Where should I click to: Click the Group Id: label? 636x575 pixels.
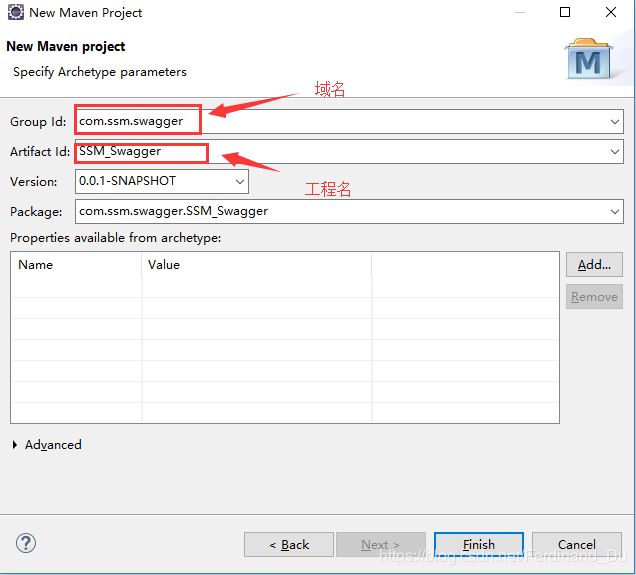[x=38, y=122]
